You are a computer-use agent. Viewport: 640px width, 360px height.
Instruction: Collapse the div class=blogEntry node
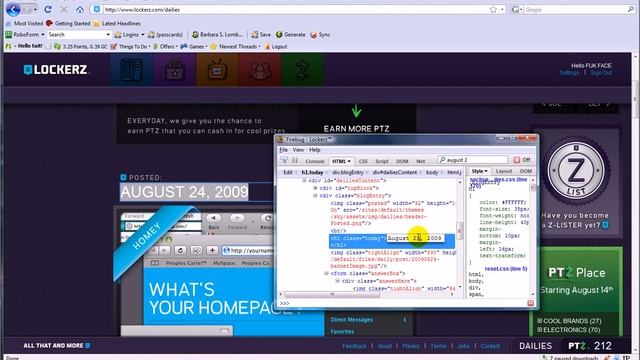pyautogui.click(x=315, y=196)
